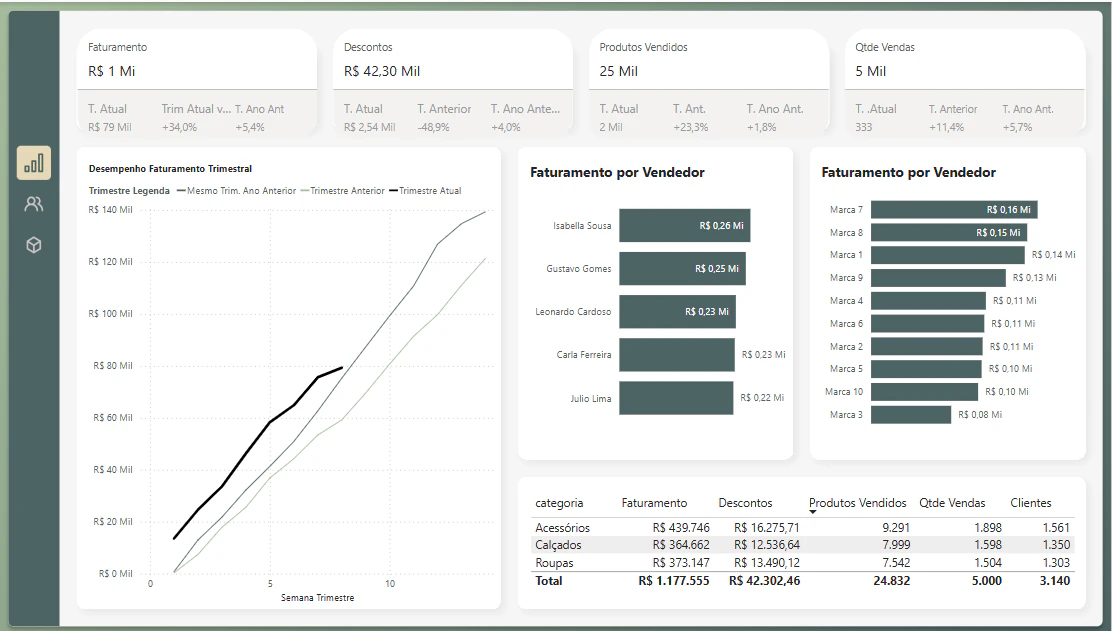The width and height of the screenshot is (1112, 631).
Task: Click the +34,0% quarter comparison value
Action: [x=179, y=128]
